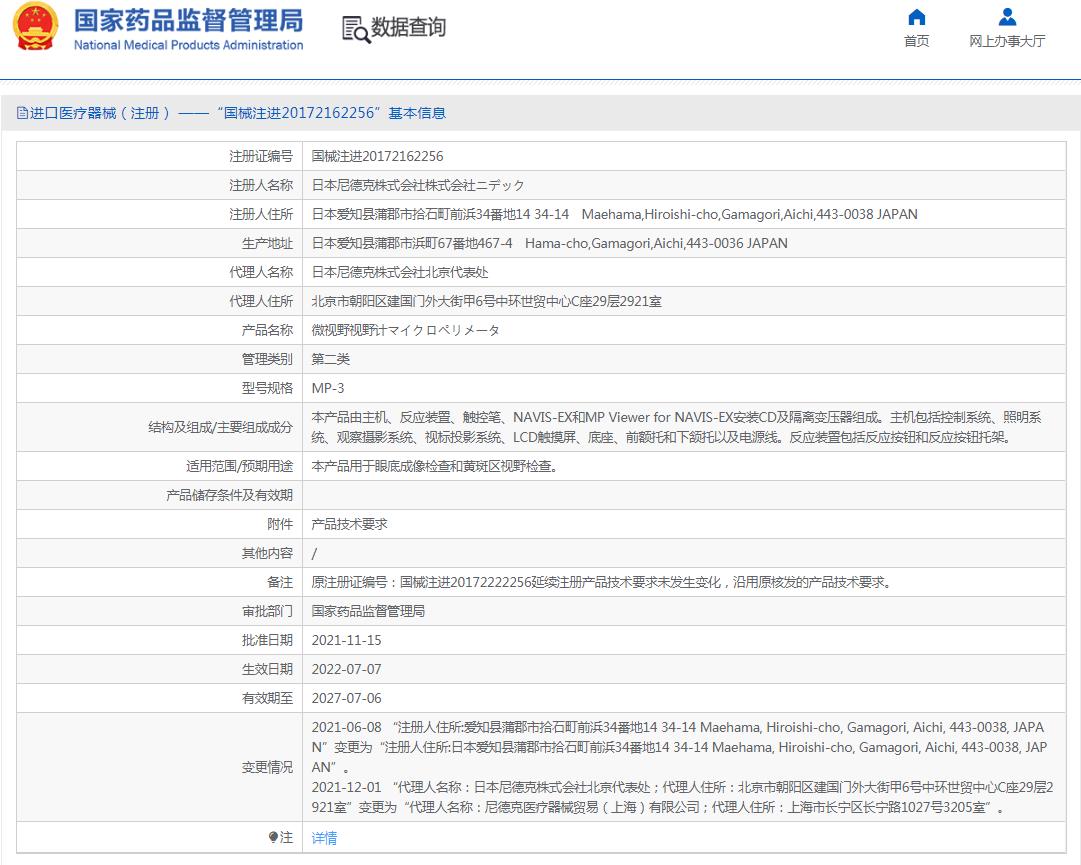Click the 注册证编号 label cell
This screenshot has height=865, width=1081.
(159, 156)
